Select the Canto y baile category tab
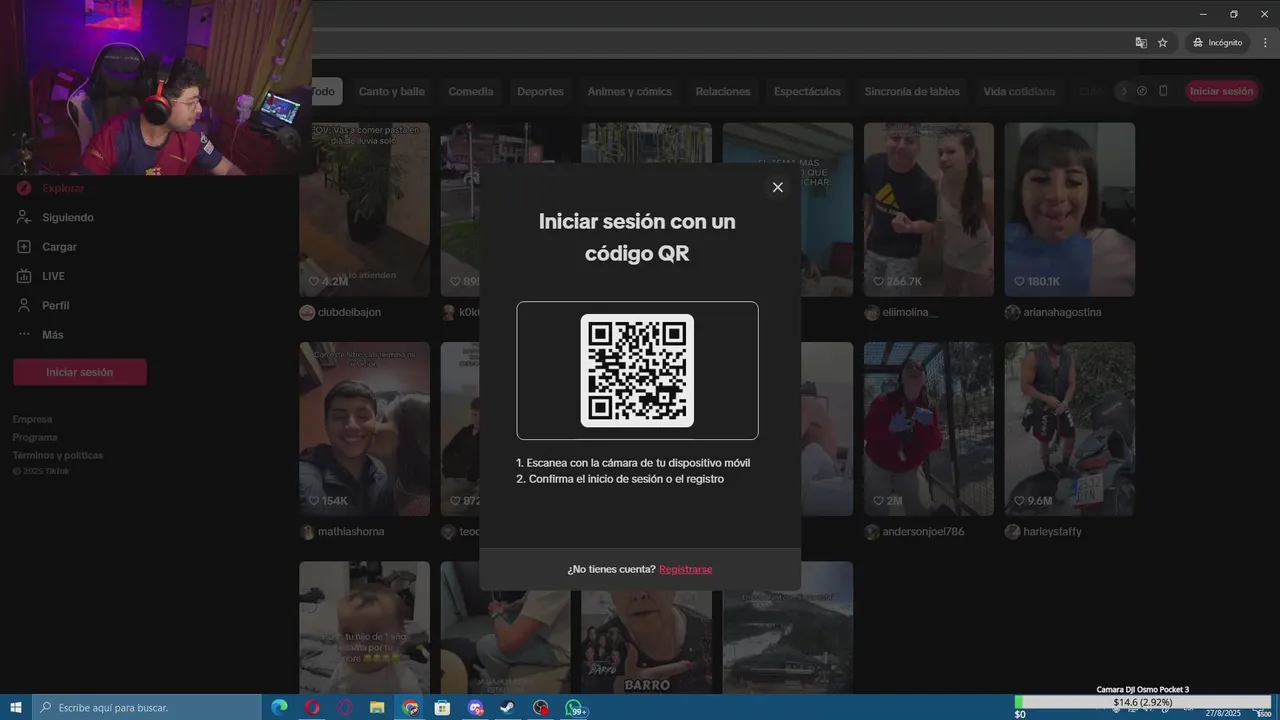This screenshot has width=1280, height=720. pos(392,91)
